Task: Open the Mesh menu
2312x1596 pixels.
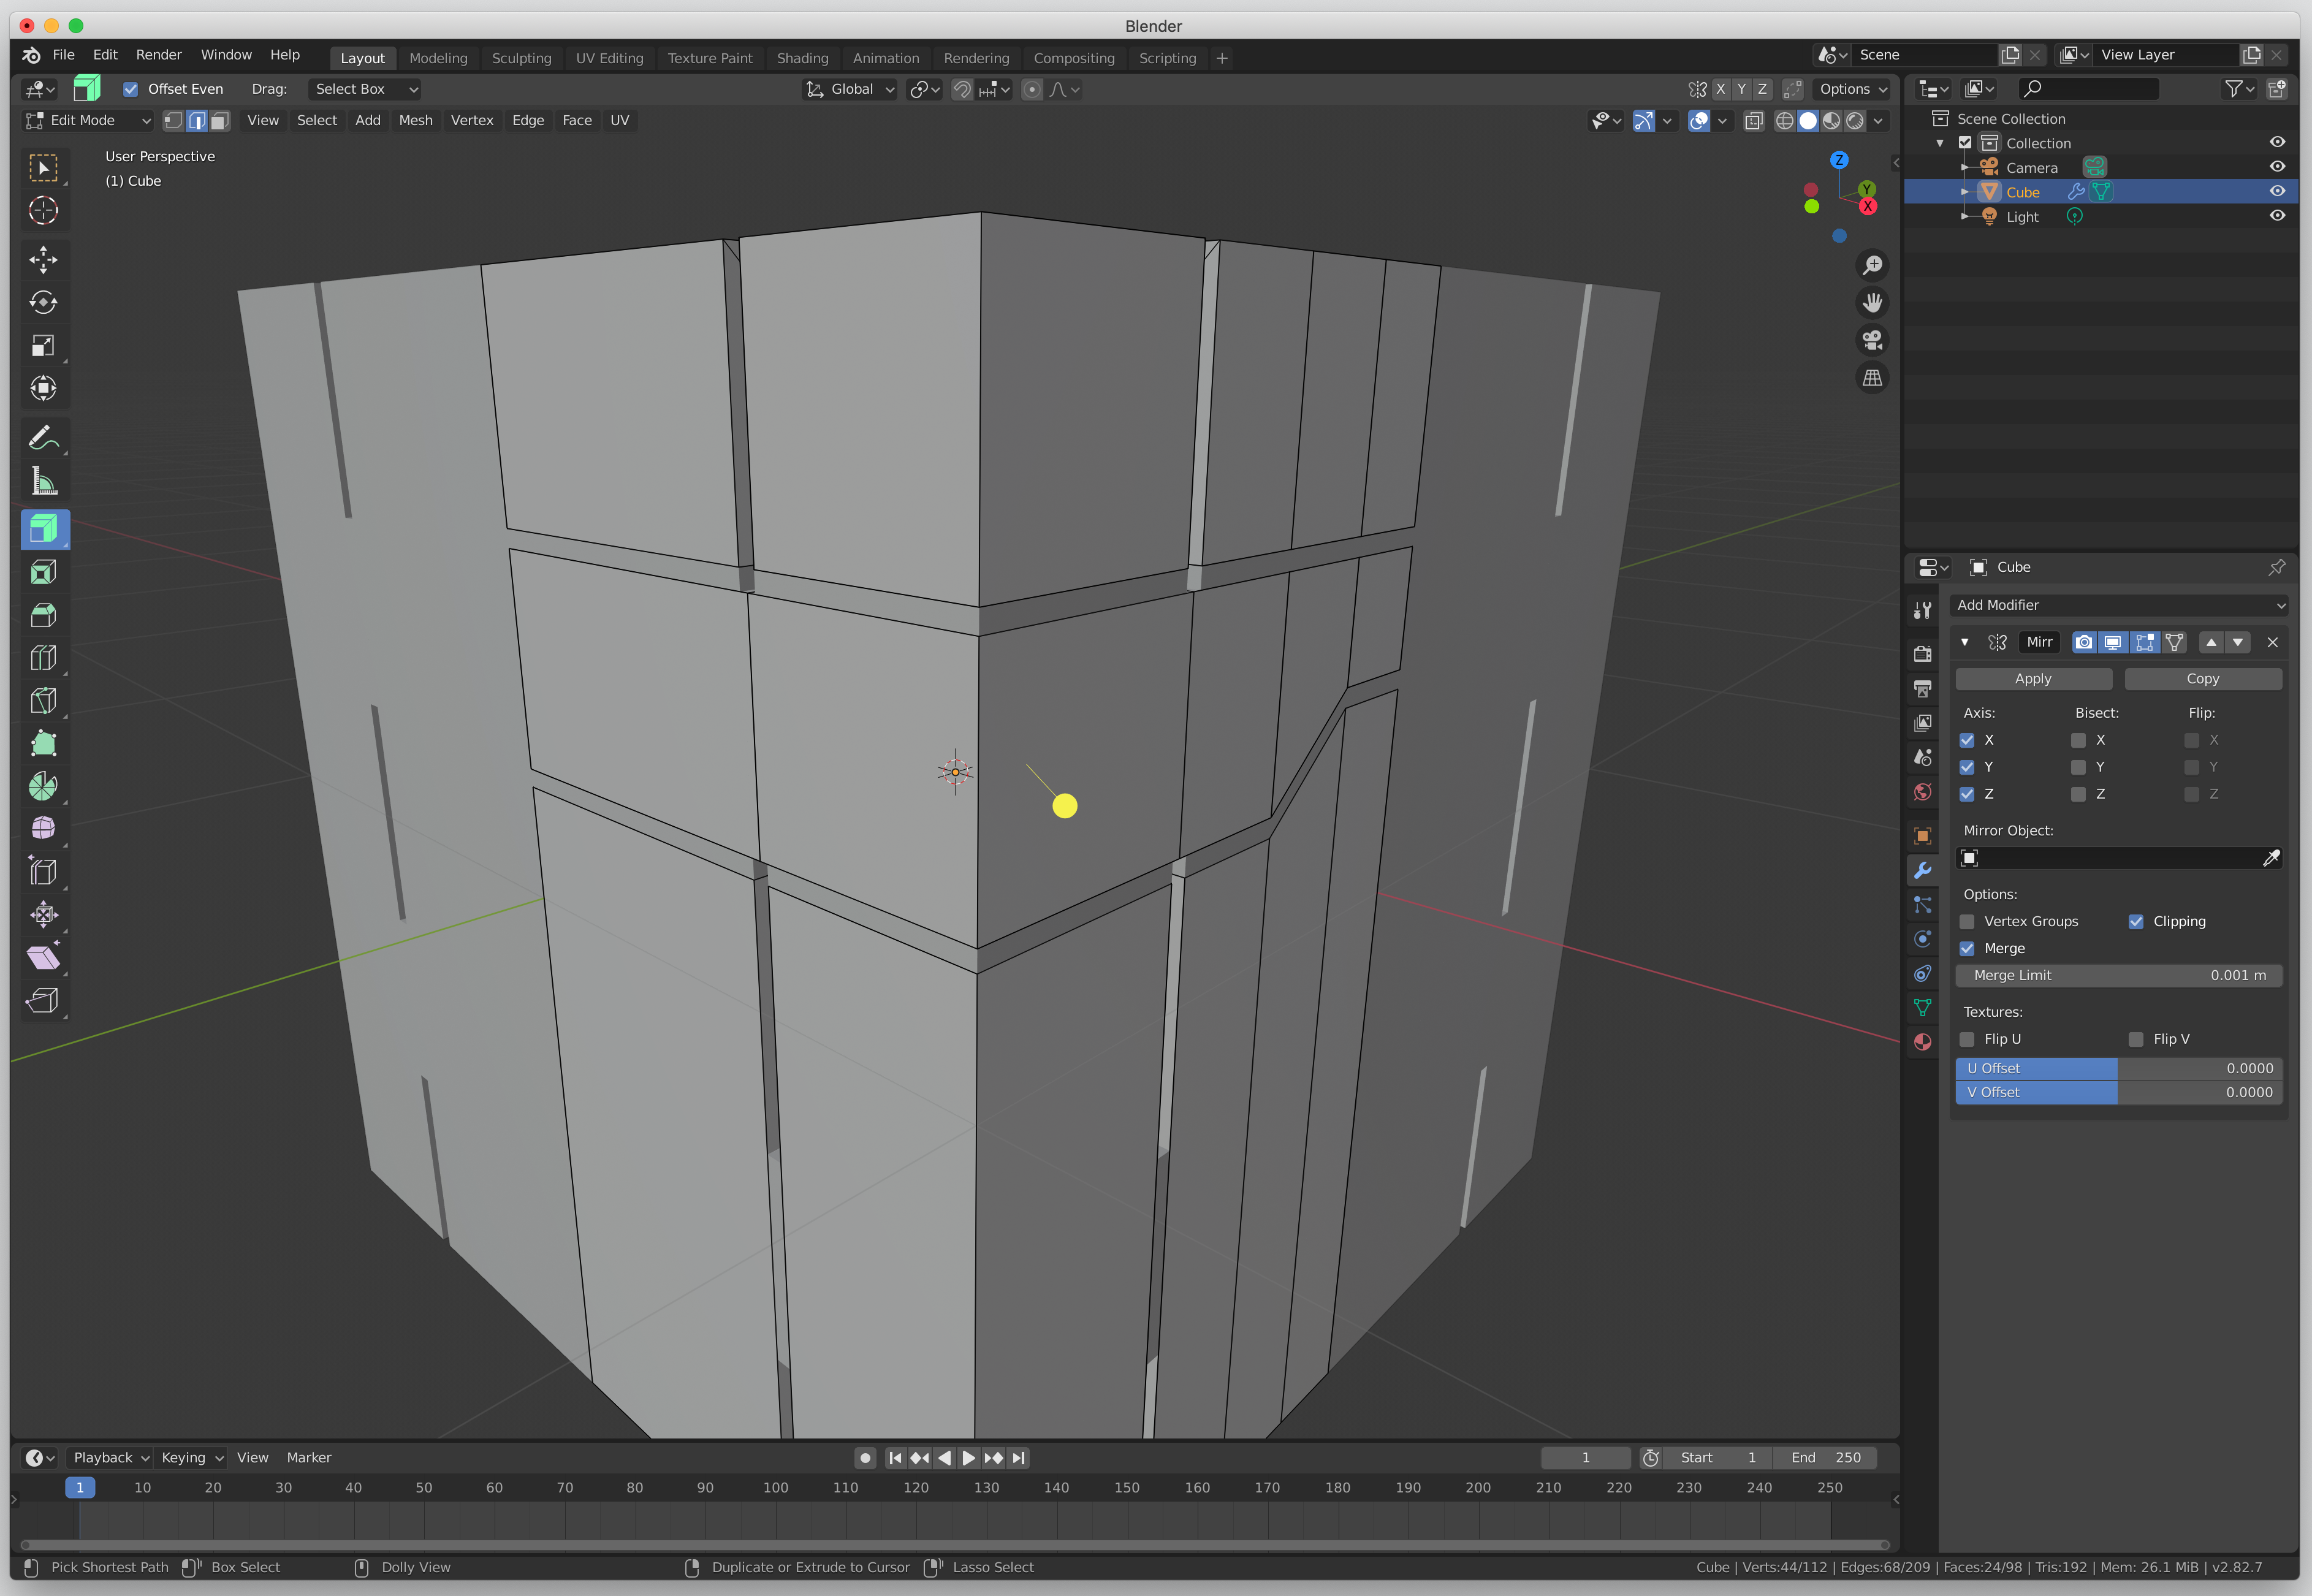Action: tap(415, 120)
